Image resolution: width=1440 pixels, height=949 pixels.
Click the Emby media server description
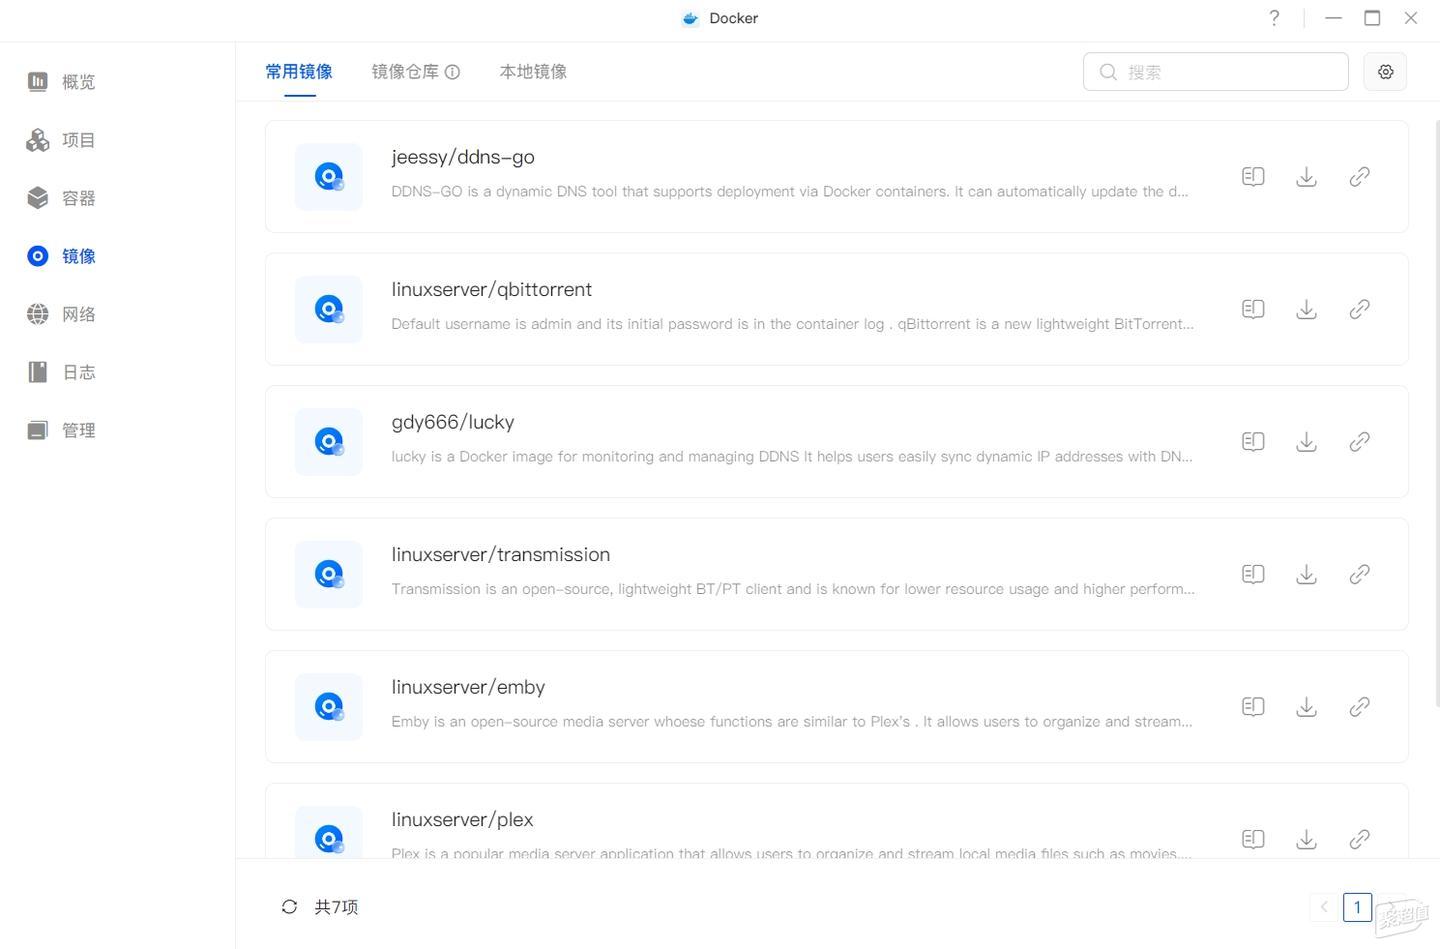(x=792, y=721)
